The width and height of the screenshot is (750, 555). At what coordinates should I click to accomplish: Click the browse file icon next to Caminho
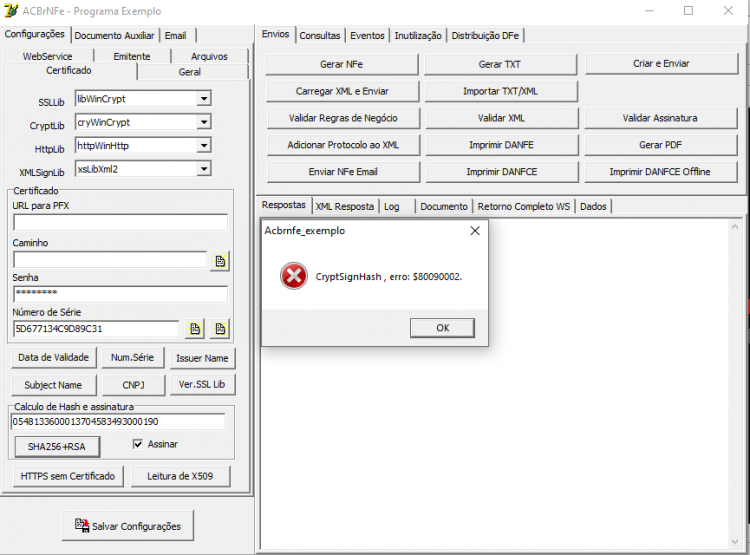tap(220, 261)
